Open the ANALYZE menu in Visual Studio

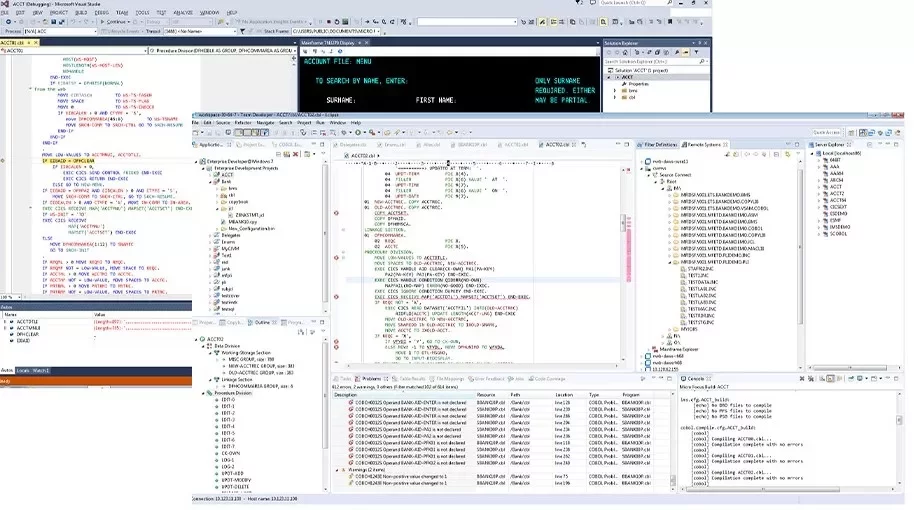coord(183,12)
